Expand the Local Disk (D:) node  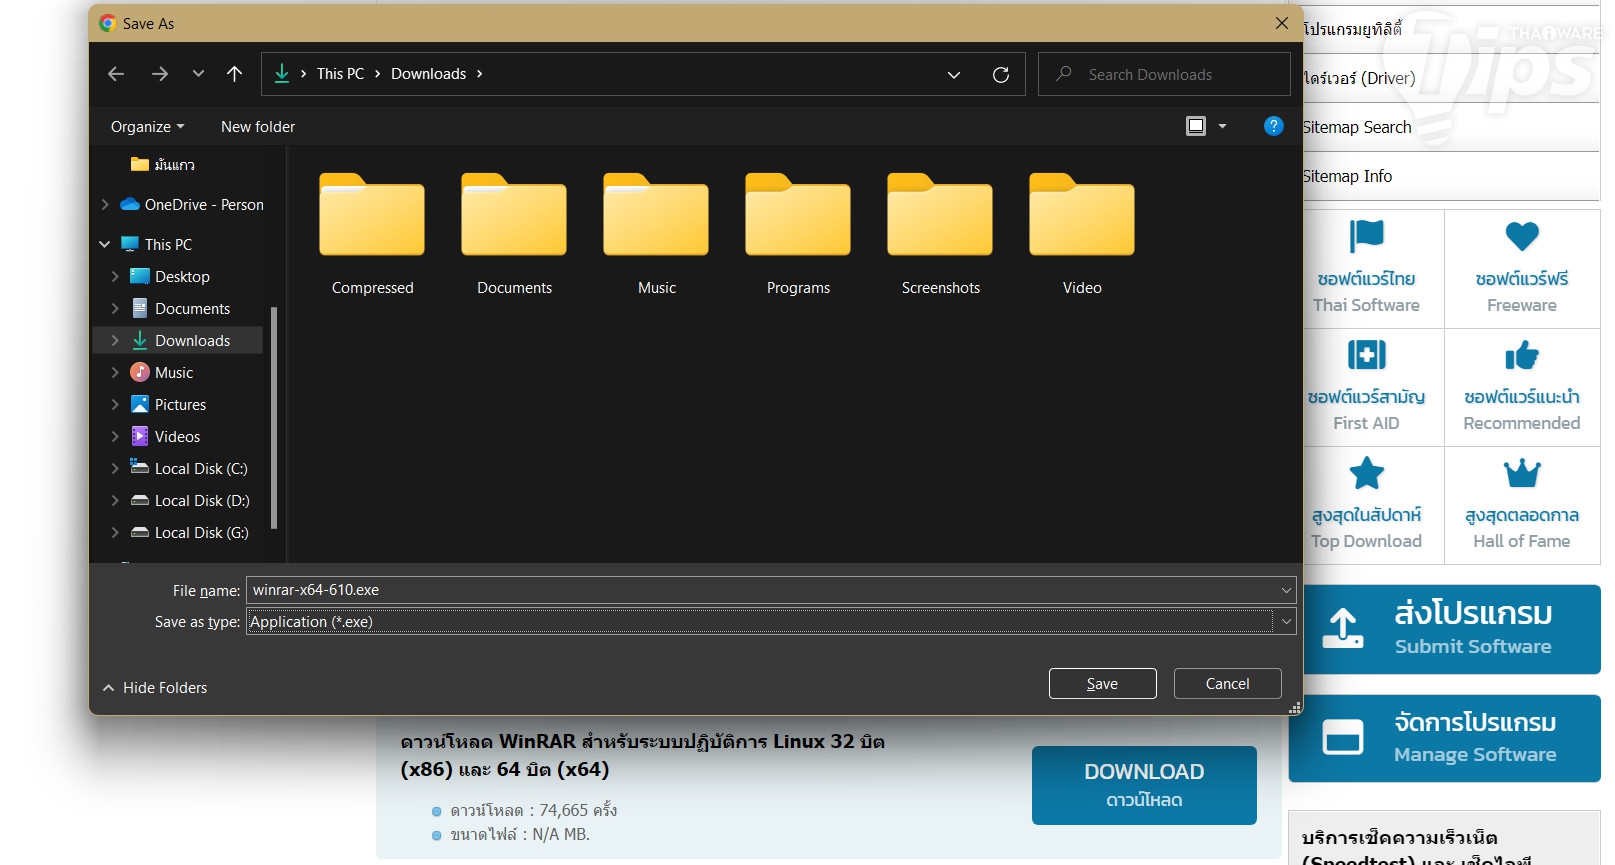tap(115, 500)
